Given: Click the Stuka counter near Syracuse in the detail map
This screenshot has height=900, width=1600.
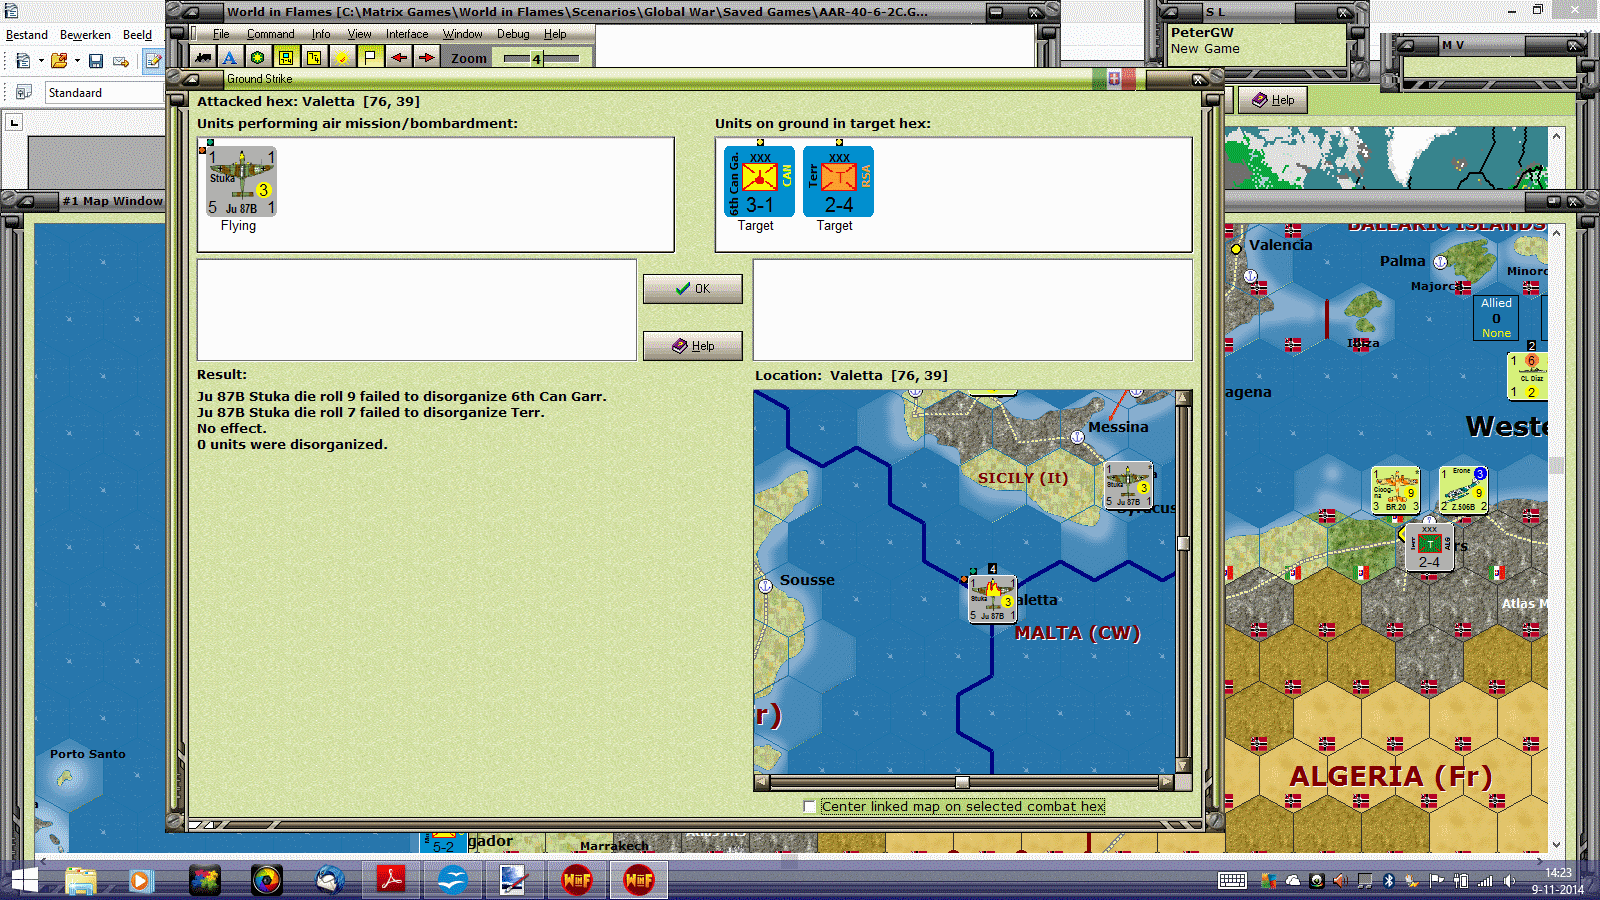Looking at the screenshot, I should click(1129, 486).
